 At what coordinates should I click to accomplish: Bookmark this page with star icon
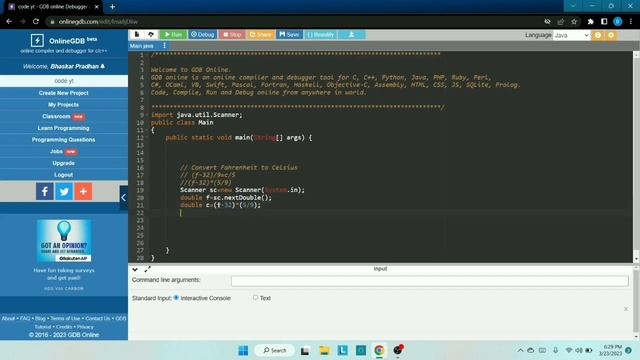[574, 21]
